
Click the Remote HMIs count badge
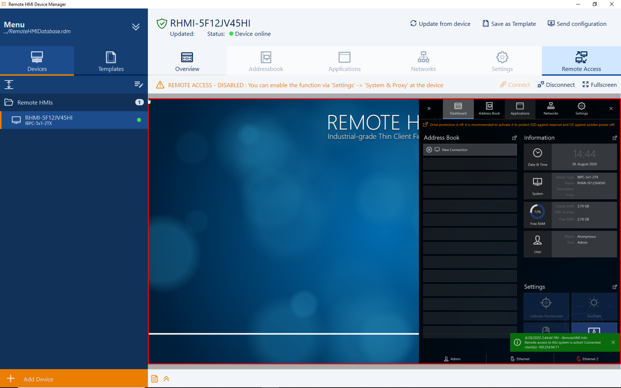pyautogui.click(x=139, y=102)
